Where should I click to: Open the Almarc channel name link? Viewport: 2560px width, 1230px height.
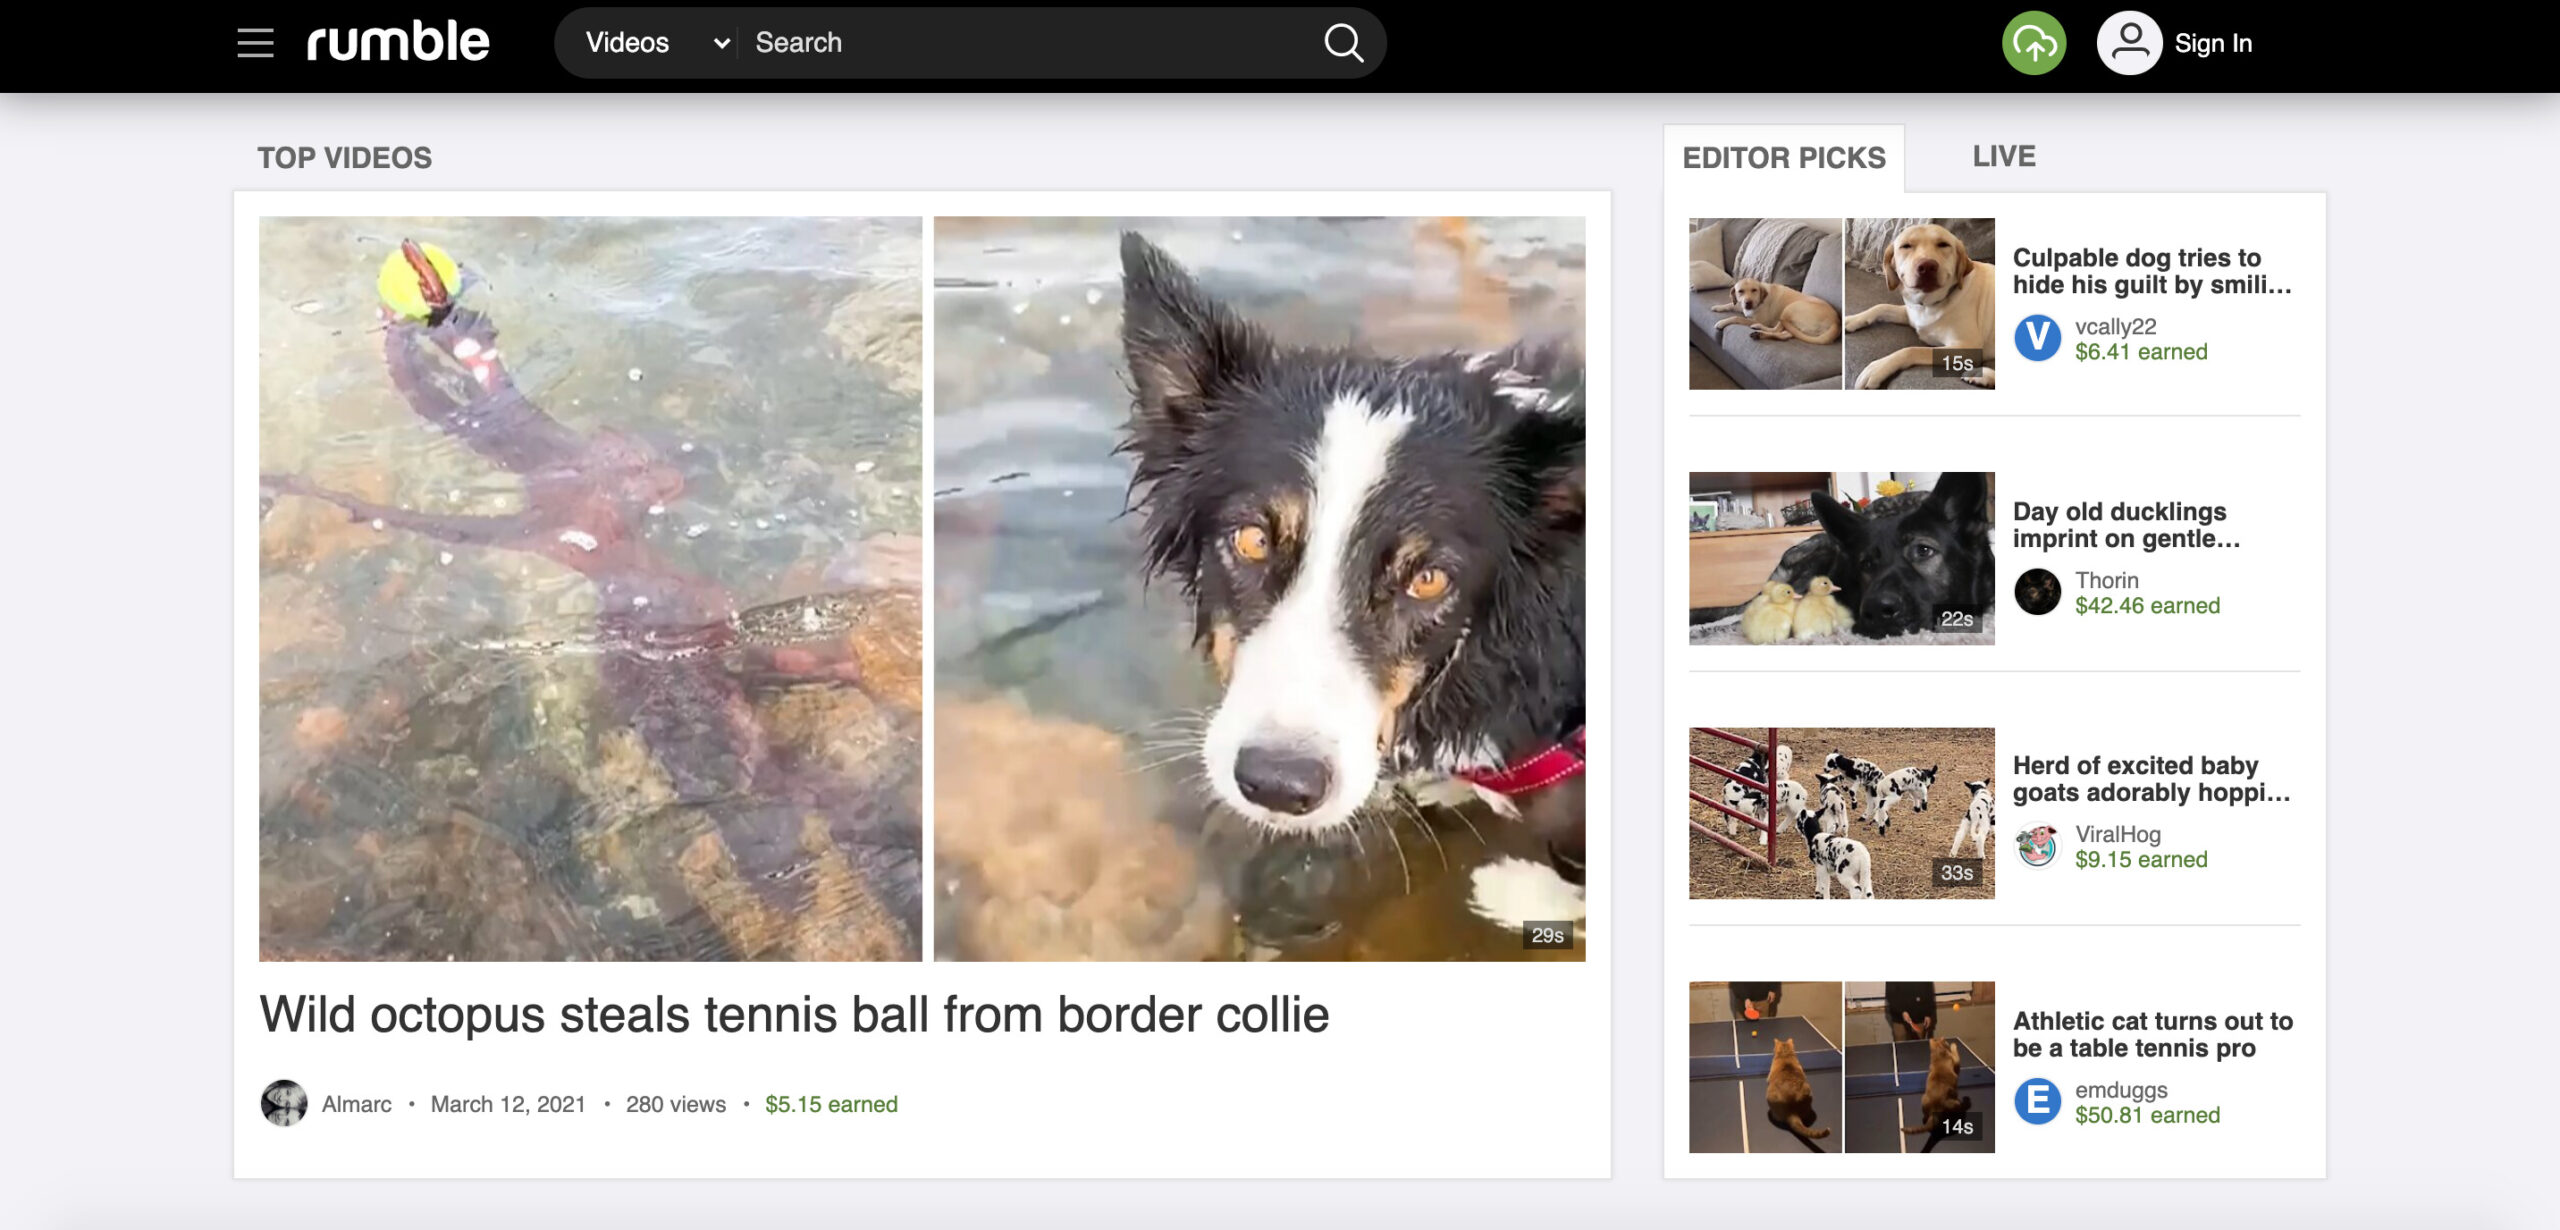click(357, 1105)
